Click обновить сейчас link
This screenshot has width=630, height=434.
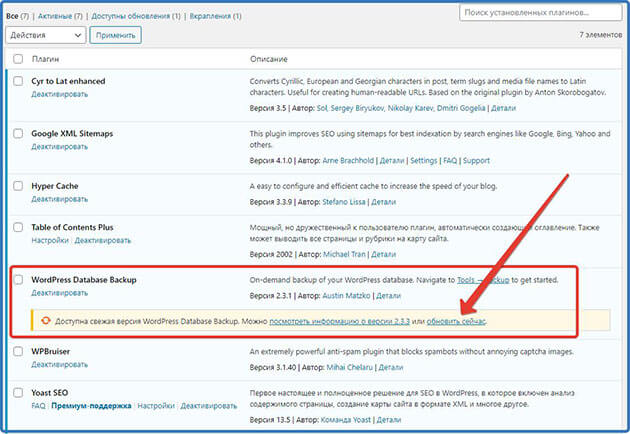click(x=456, y=321)
